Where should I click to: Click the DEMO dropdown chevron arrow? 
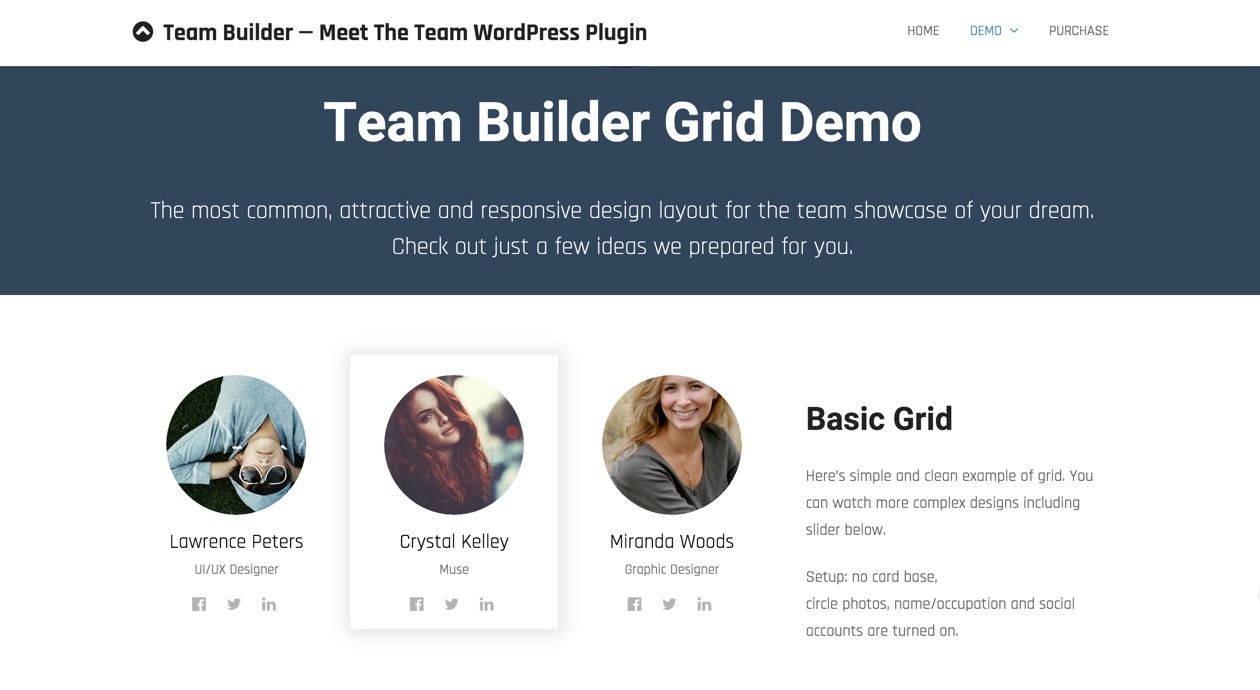(1014, 30)
